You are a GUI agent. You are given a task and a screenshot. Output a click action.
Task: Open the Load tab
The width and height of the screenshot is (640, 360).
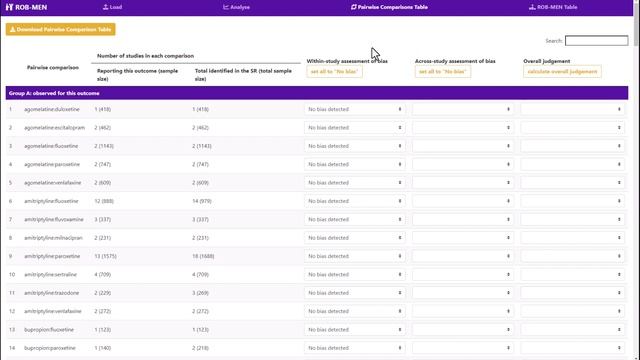pyautogui.click(x=112, y=7)
